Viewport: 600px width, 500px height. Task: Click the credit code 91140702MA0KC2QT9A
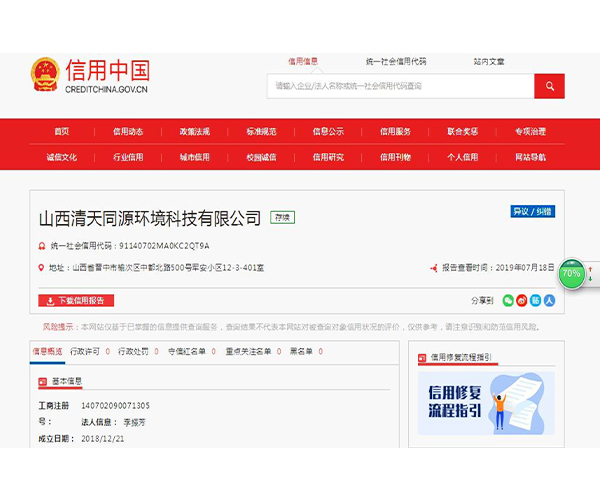[164, 246]
